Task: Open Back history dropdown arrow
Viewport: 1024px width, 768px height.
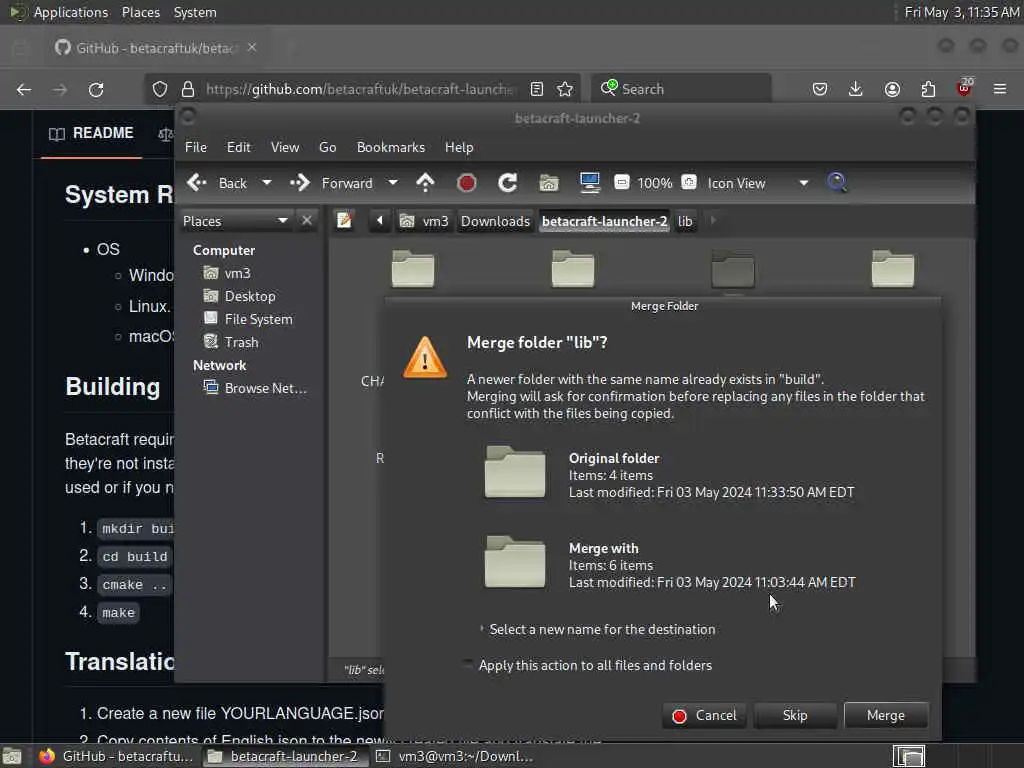Action: coord(266,183)
